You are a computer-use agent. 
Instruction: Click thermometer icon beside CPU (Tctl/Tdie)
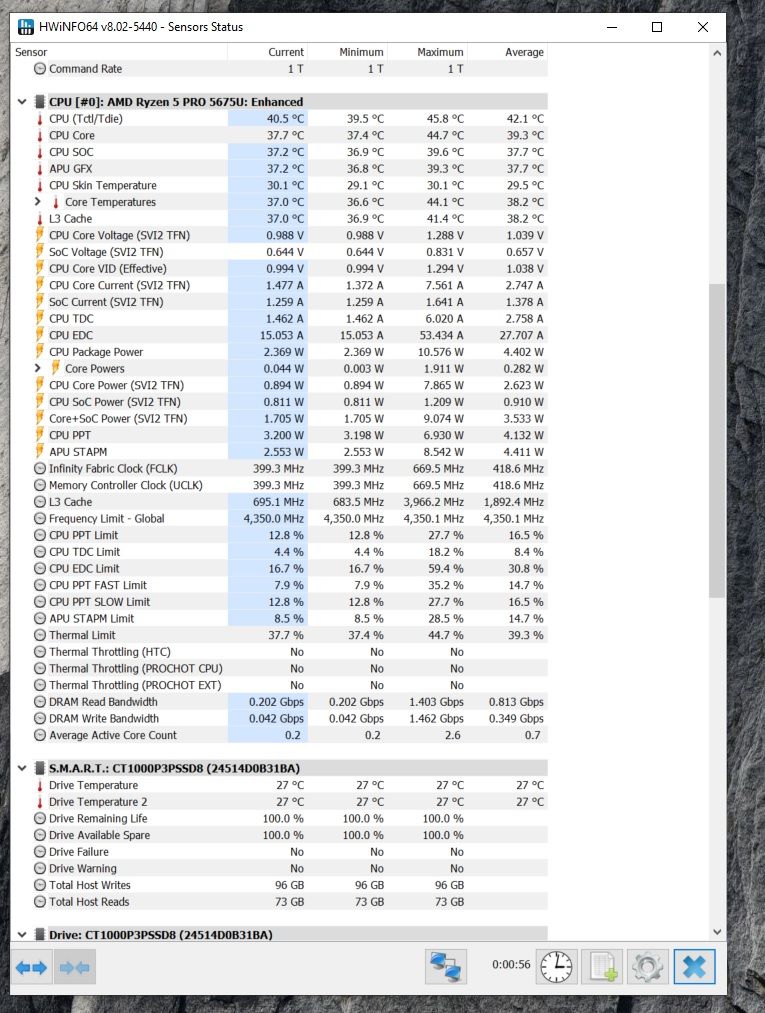tap(39, 119)
